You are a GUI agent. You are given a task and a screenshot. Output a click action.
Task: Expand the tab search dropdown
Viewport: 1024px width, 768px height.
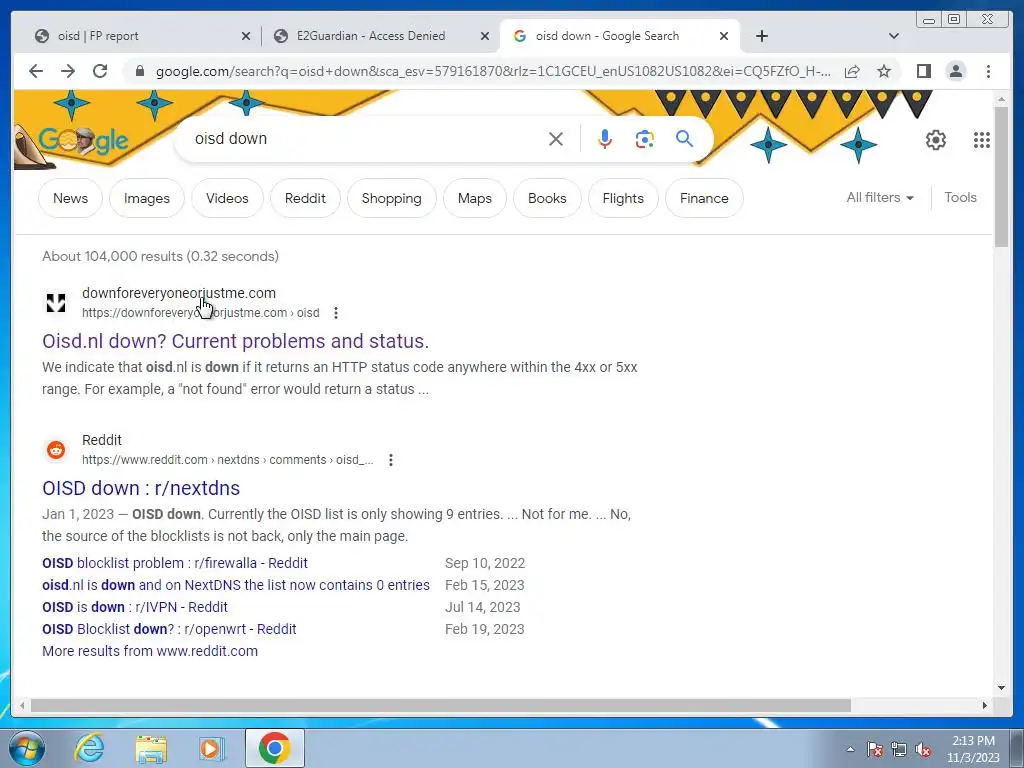pos(894,36)
